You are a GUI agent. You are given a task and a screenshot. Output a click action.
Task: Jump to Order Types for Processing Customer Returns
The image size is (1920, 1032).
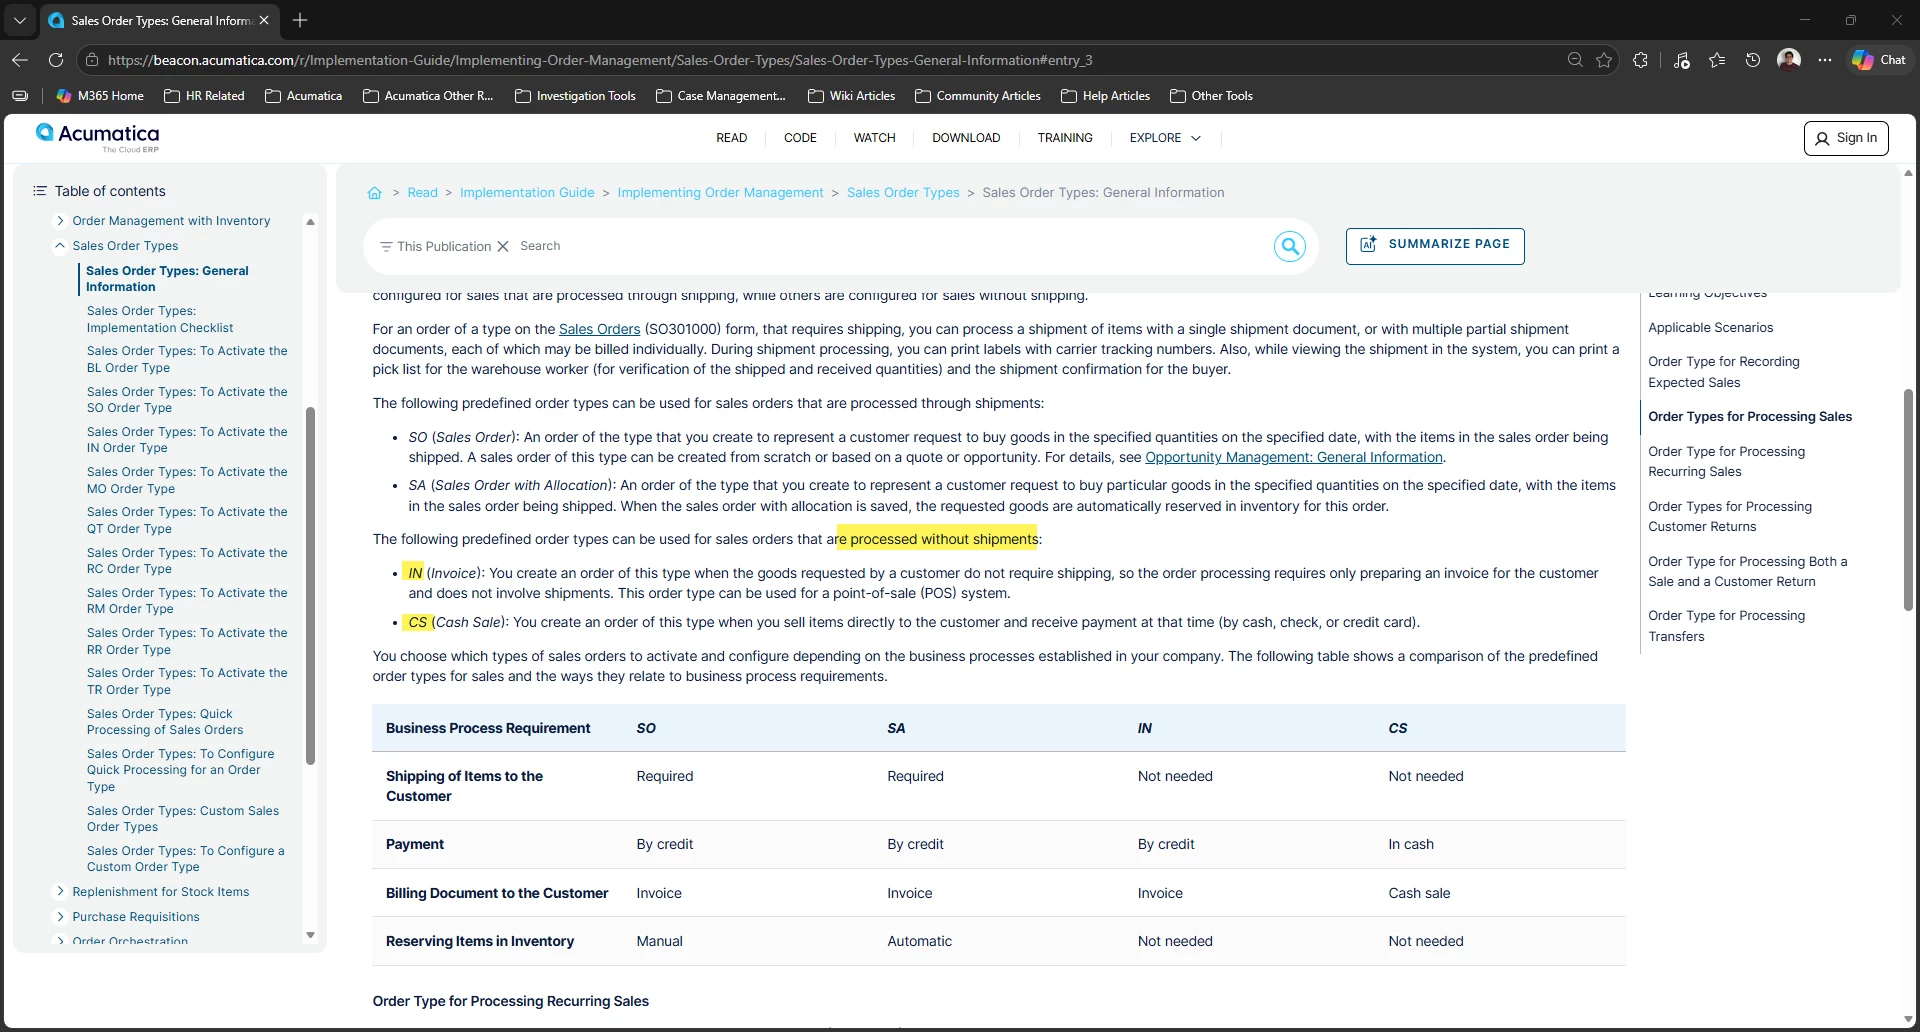click(x=1730, y=517)
